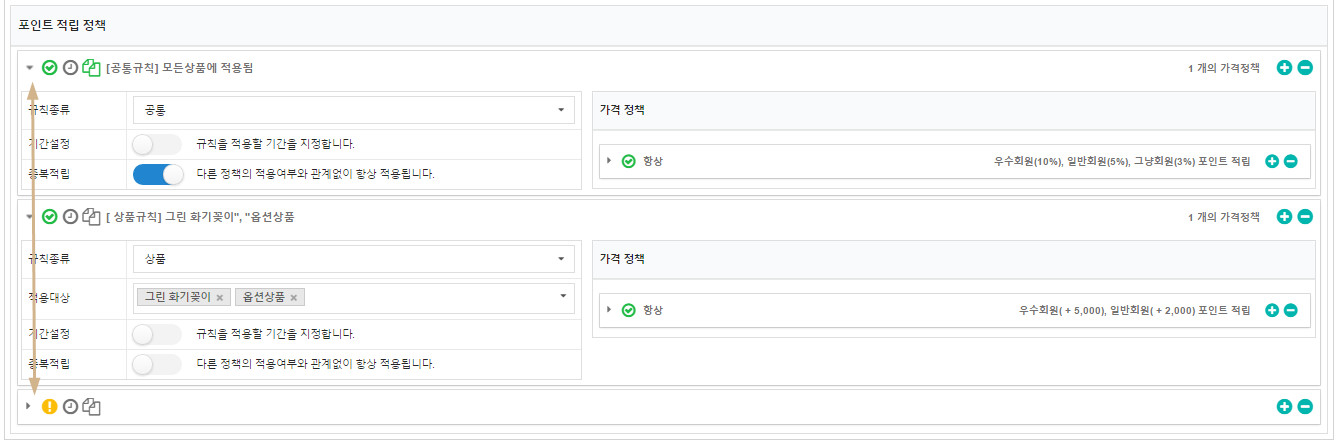Click the copy icon of 상품규칙 row
The image size is (1340, 444).
click(91, 216)
